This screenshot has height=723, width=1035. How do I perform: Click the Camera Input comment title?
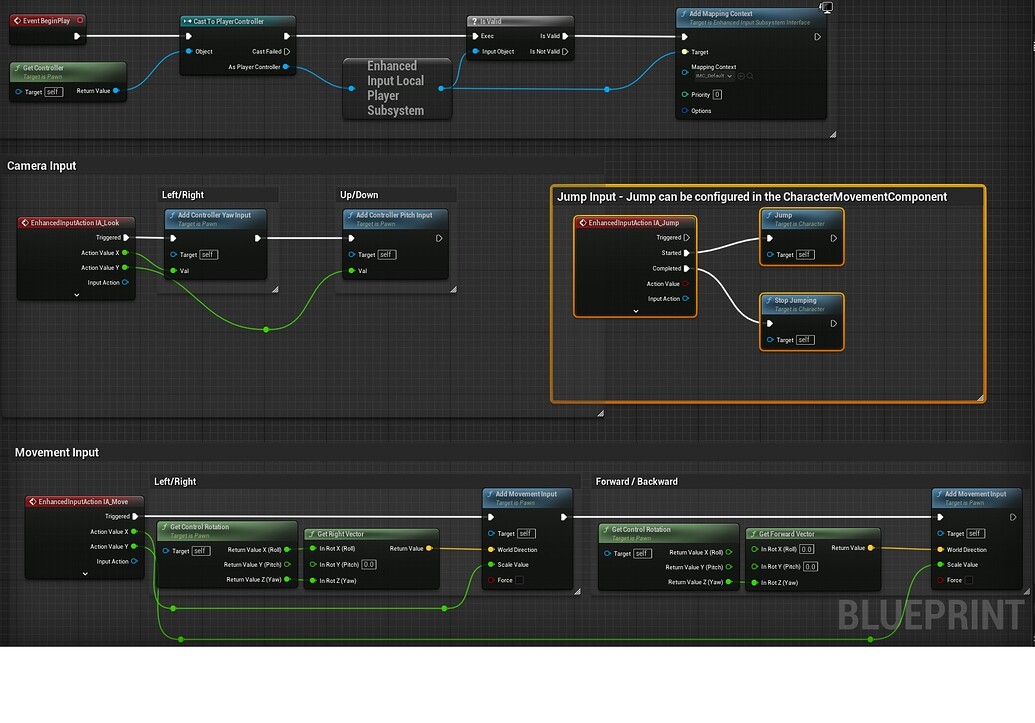42,166
